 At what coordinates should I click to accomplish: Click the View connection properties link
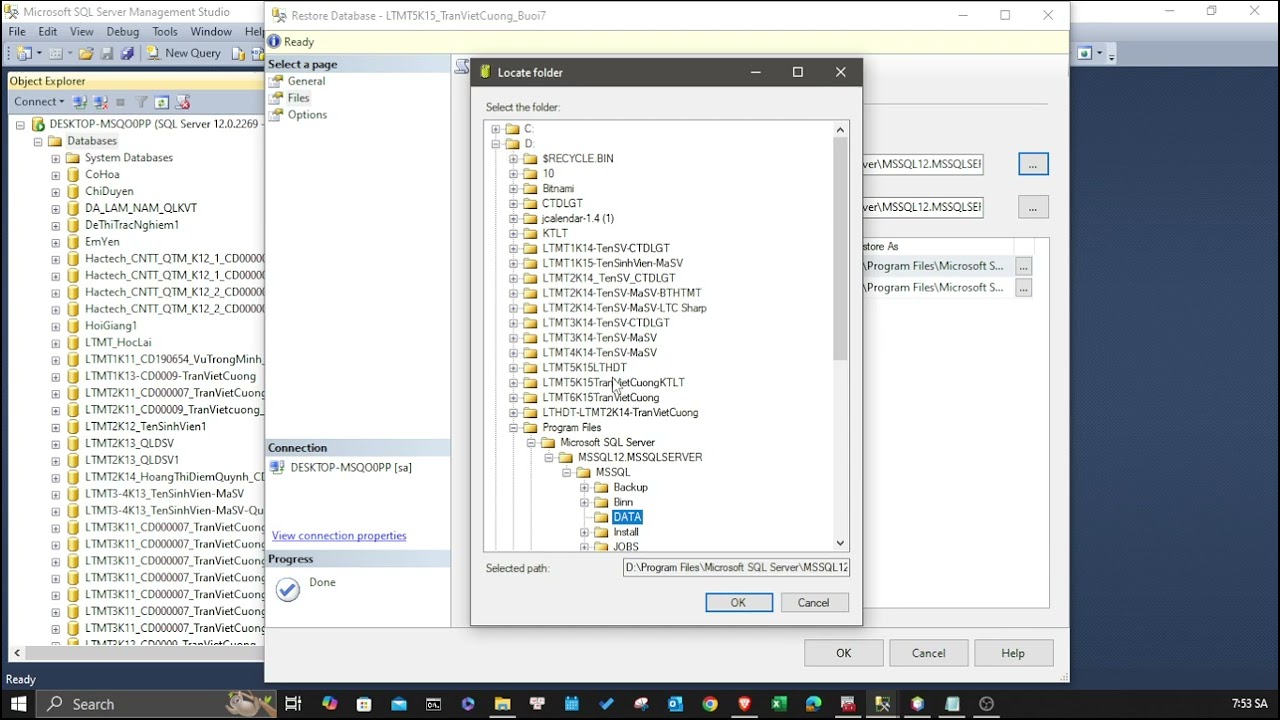pos(339,536)
